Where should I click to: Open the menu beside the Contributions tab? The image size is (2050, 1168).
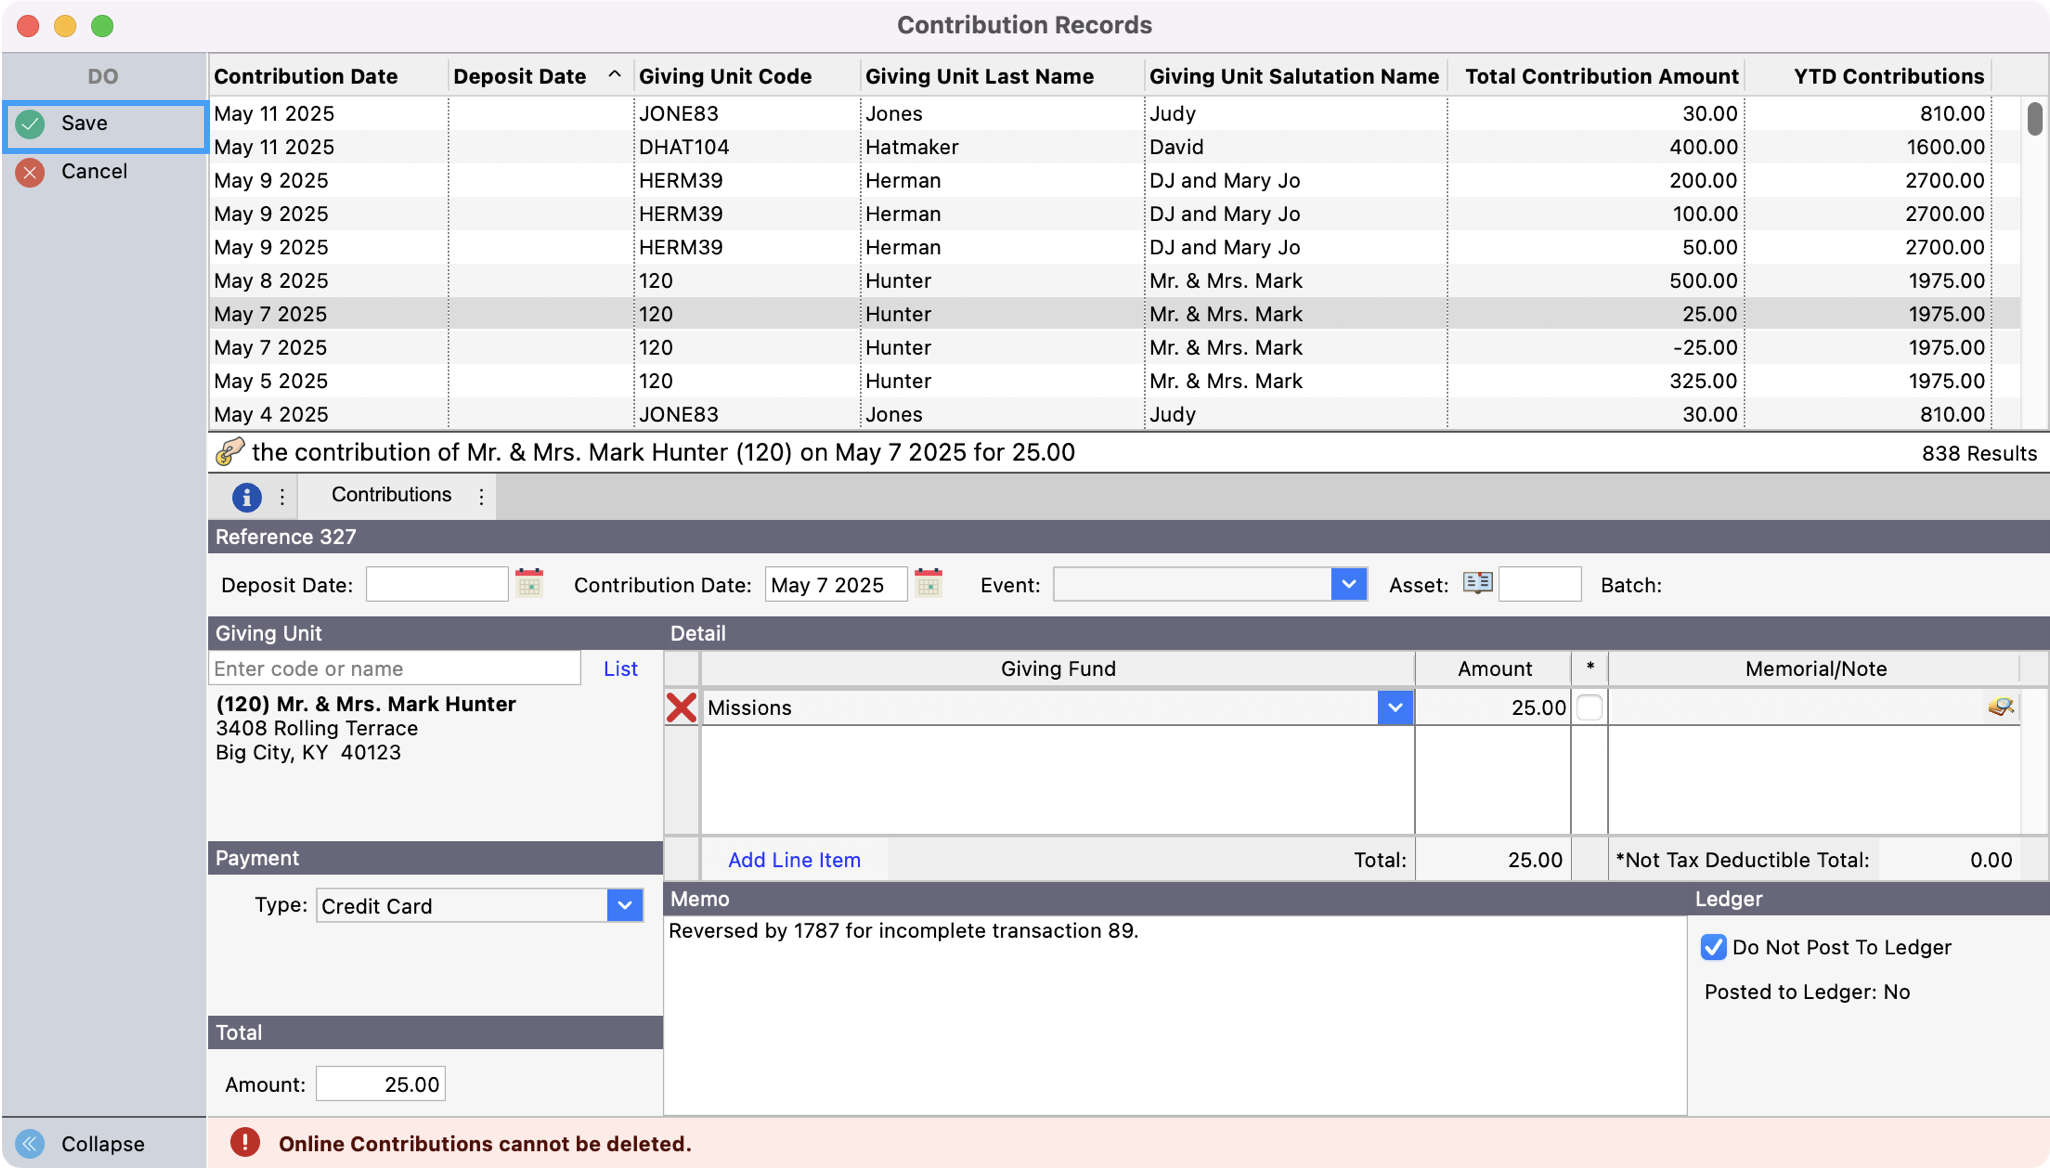pyautogui.click(x=481, y=496)
